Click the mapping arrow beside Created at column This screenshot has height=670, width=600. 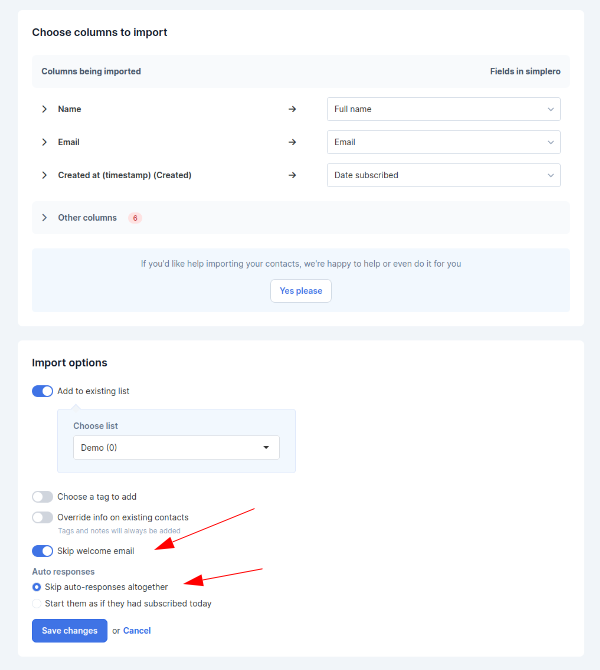pyautogui.click(x=292, y=175)
